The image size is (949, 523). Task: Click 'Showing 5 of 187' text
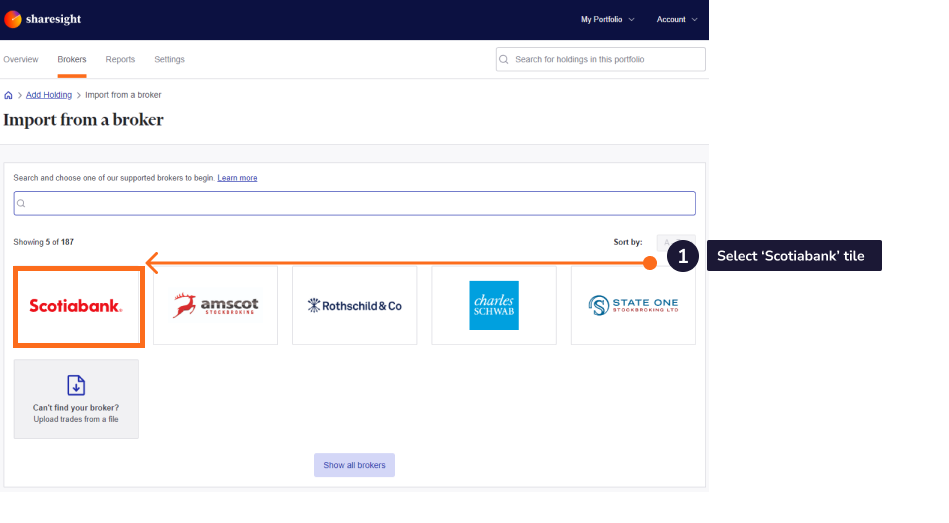click(44, 242)
